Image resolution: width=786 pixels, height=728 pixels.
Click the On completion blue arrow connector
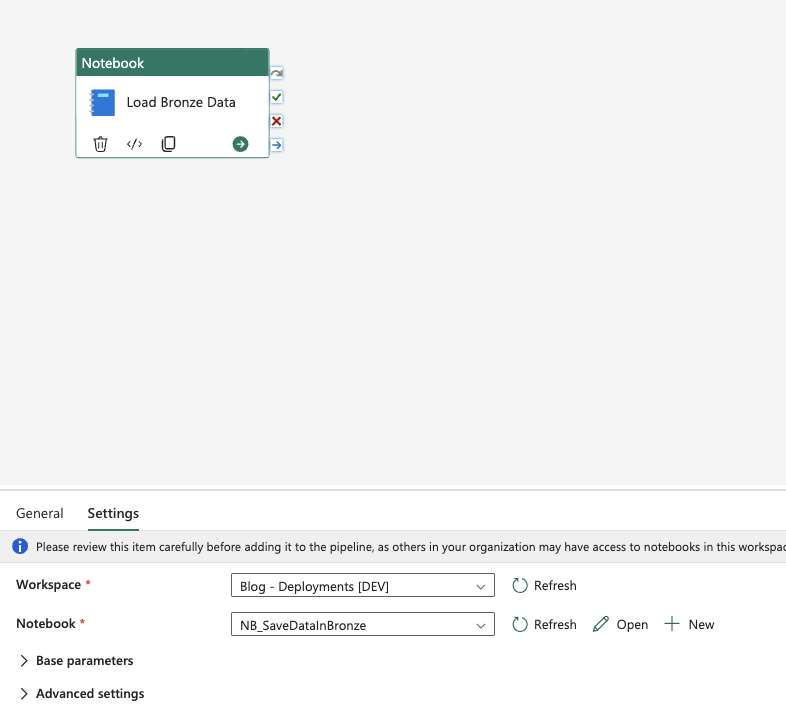tap(277, 145)
